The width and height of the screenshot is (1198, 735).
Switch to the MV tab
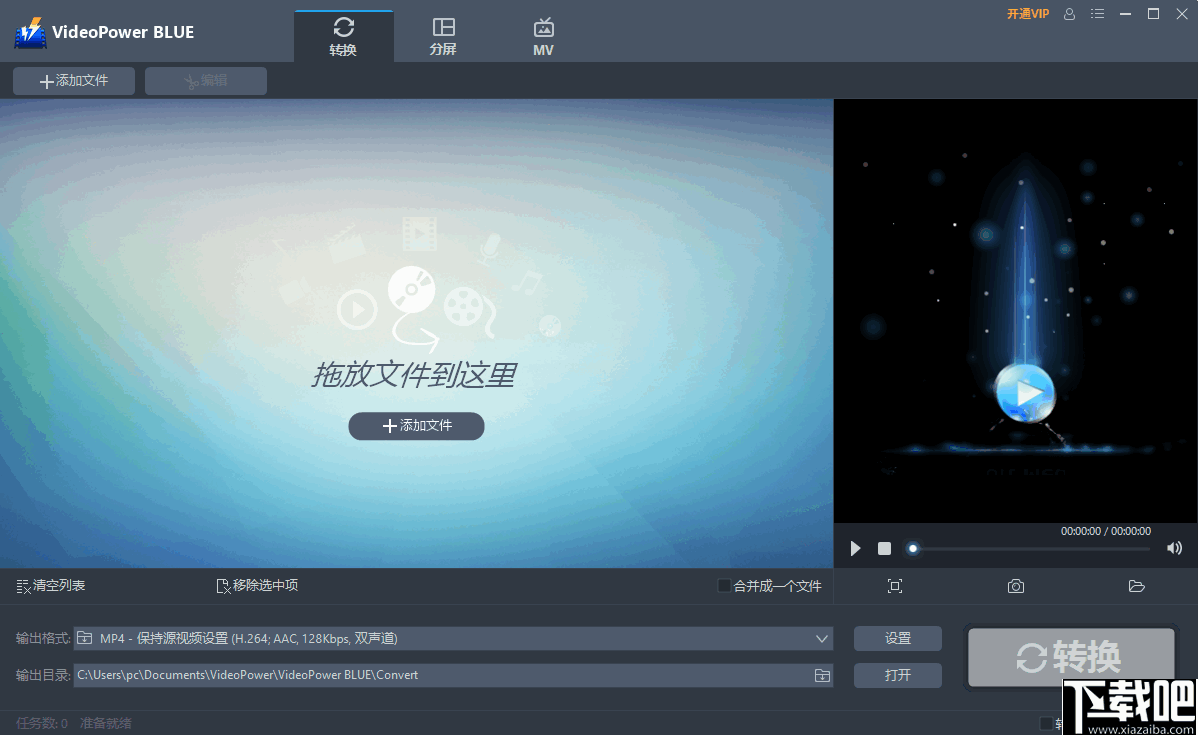(543, 33)
